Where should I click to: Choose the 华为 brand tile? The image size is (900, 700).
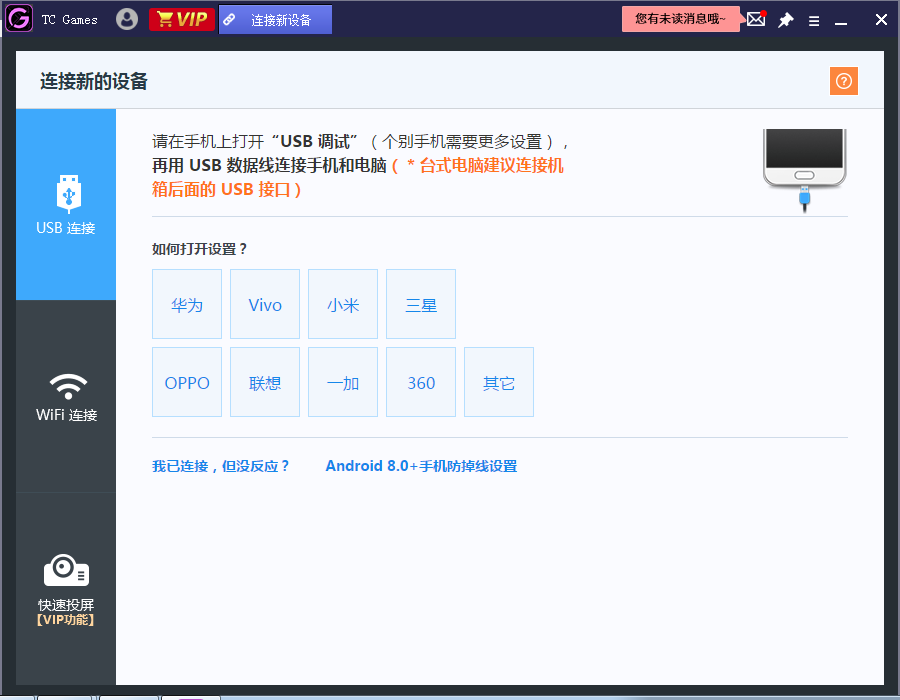click(187, 304)
